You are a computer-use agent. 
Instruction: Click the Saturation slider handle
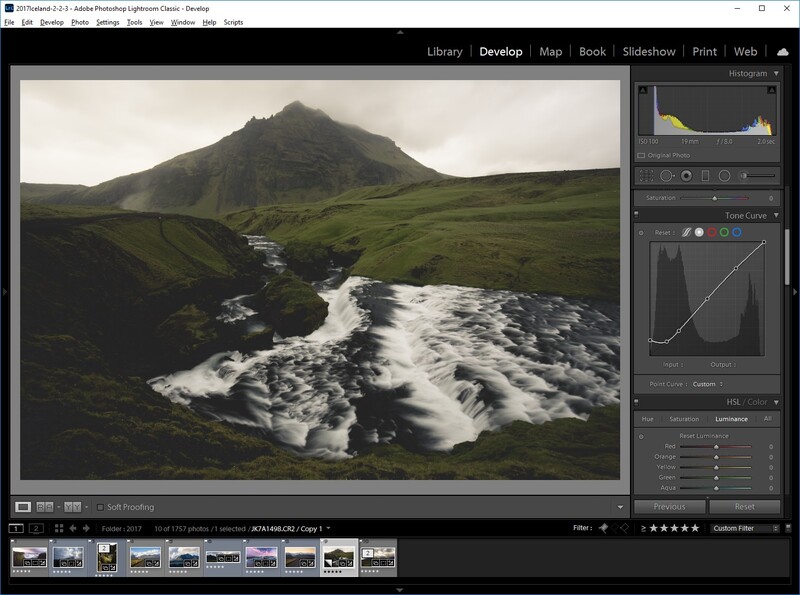714,198
